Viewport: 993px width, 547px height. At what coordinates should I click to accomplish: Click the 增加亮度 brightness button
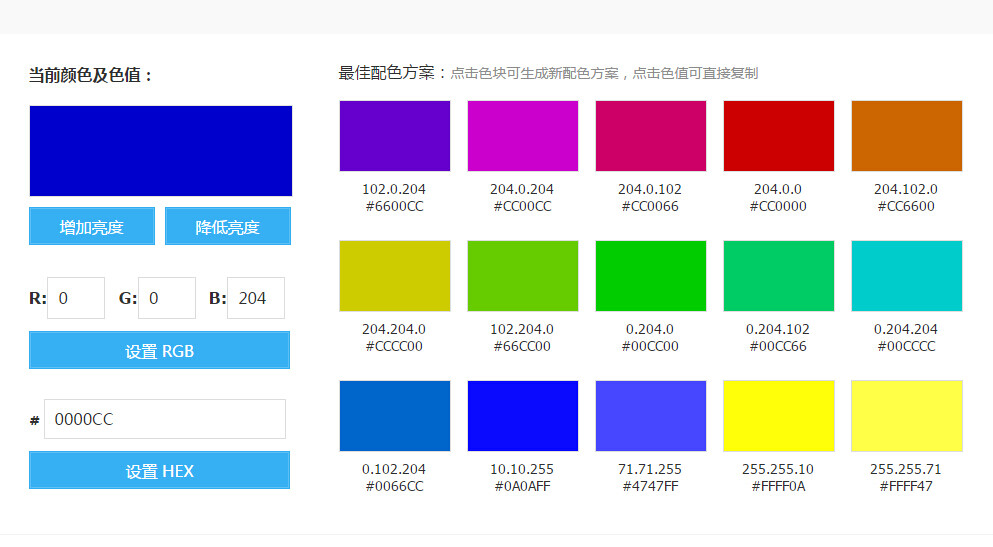[x=92, y=226]
